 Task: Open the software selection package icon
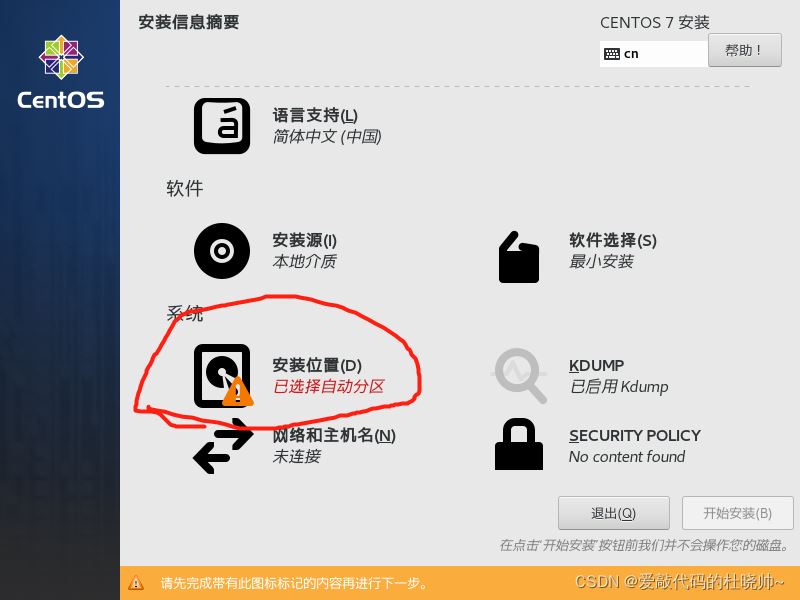click(x=519, y=257)
